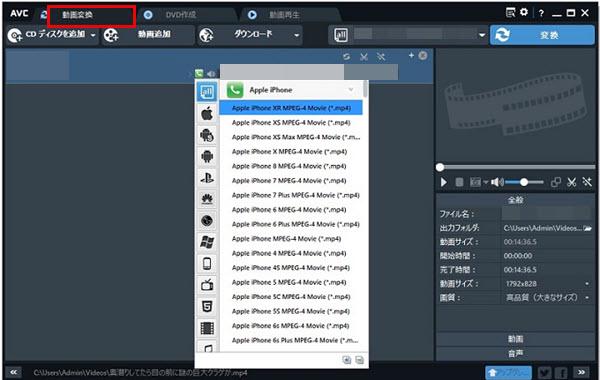600x380 pixels.
Task: Expand the ダウンロード dropdown arrow
Action: click(297, 35)
